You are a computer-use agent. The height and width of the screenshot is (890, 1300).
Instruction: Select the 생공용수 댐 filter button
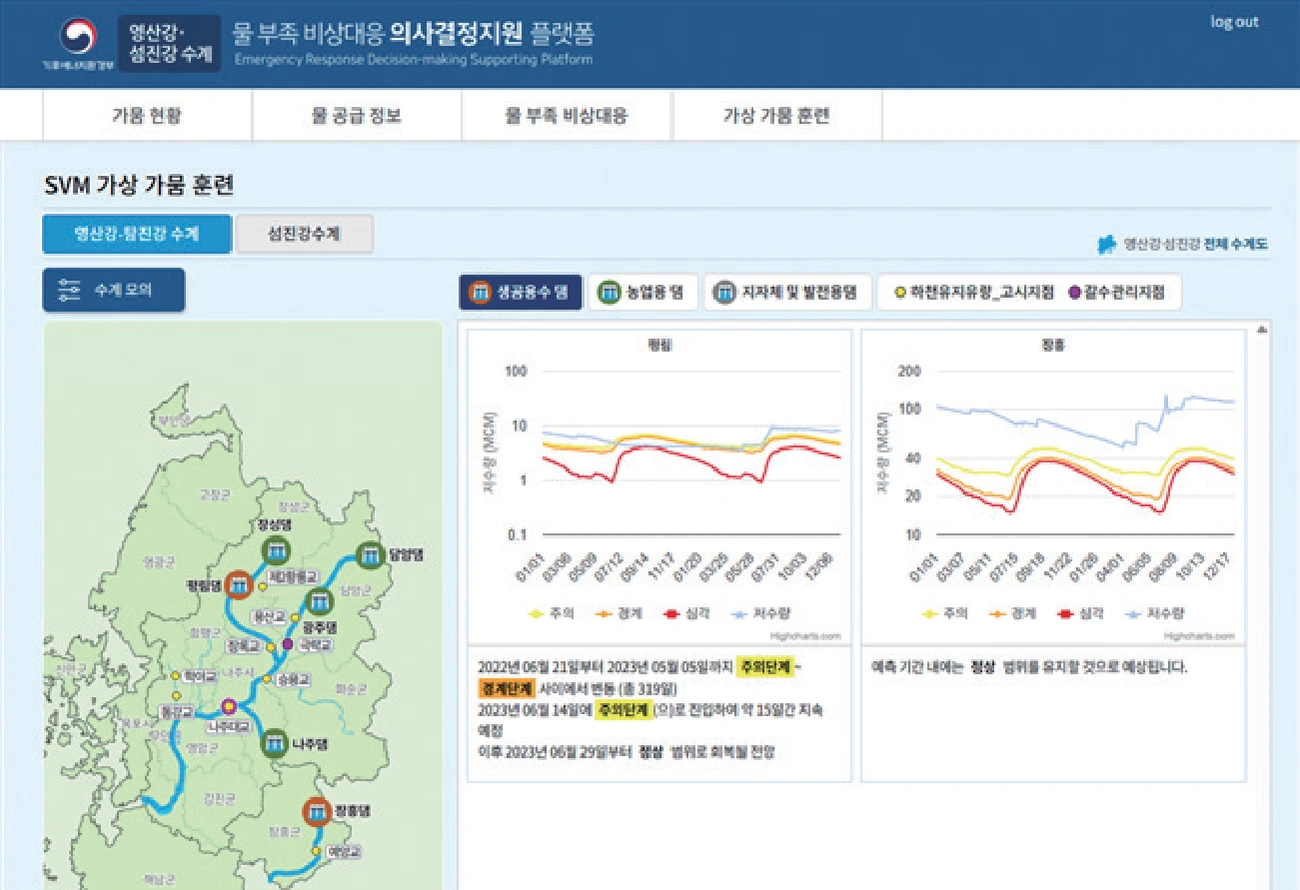point(520,293)
